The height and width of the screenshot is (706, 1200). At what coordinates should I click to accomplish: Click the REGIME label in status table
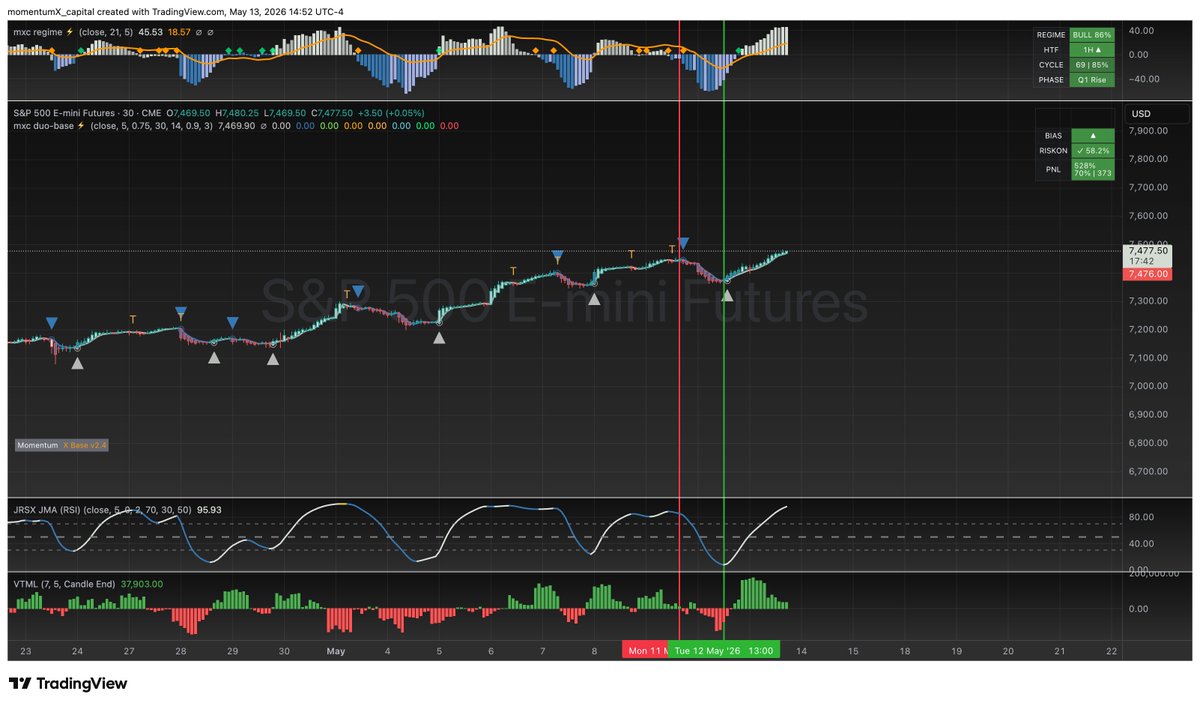tap(1052, 34)
